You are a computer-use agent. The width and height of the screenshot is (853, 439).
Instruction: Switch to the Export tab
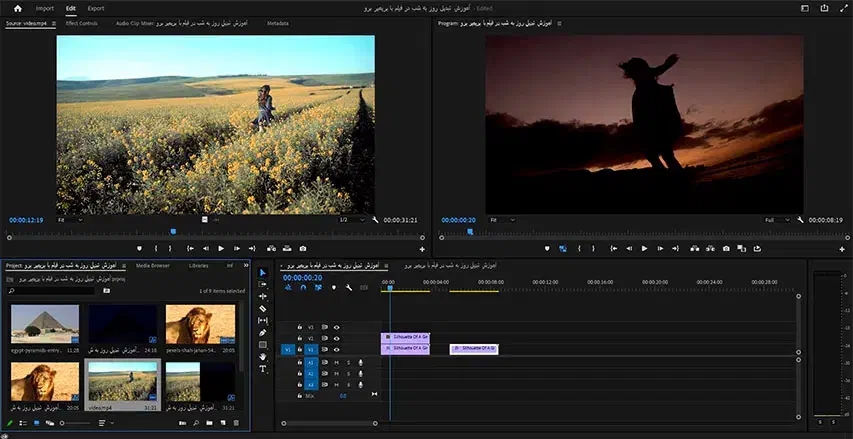coord(96,8)
